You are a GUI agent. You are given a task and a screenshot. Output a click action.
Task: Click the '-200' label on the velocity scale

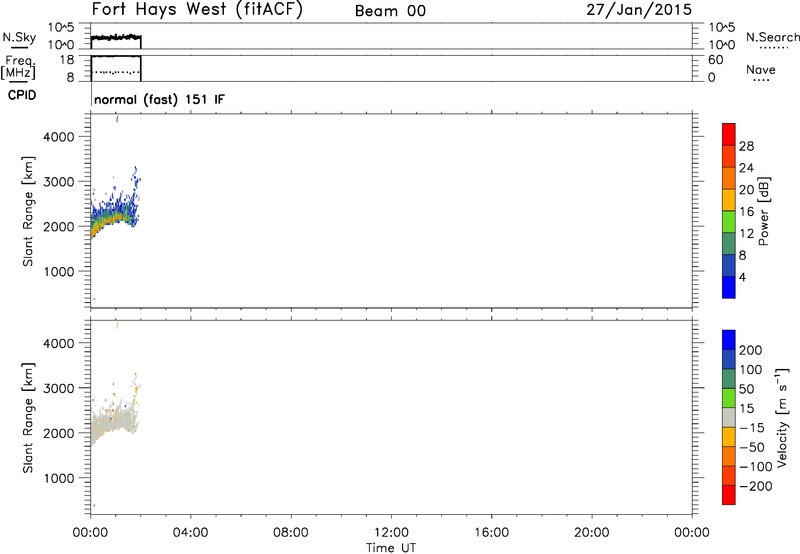756,486
